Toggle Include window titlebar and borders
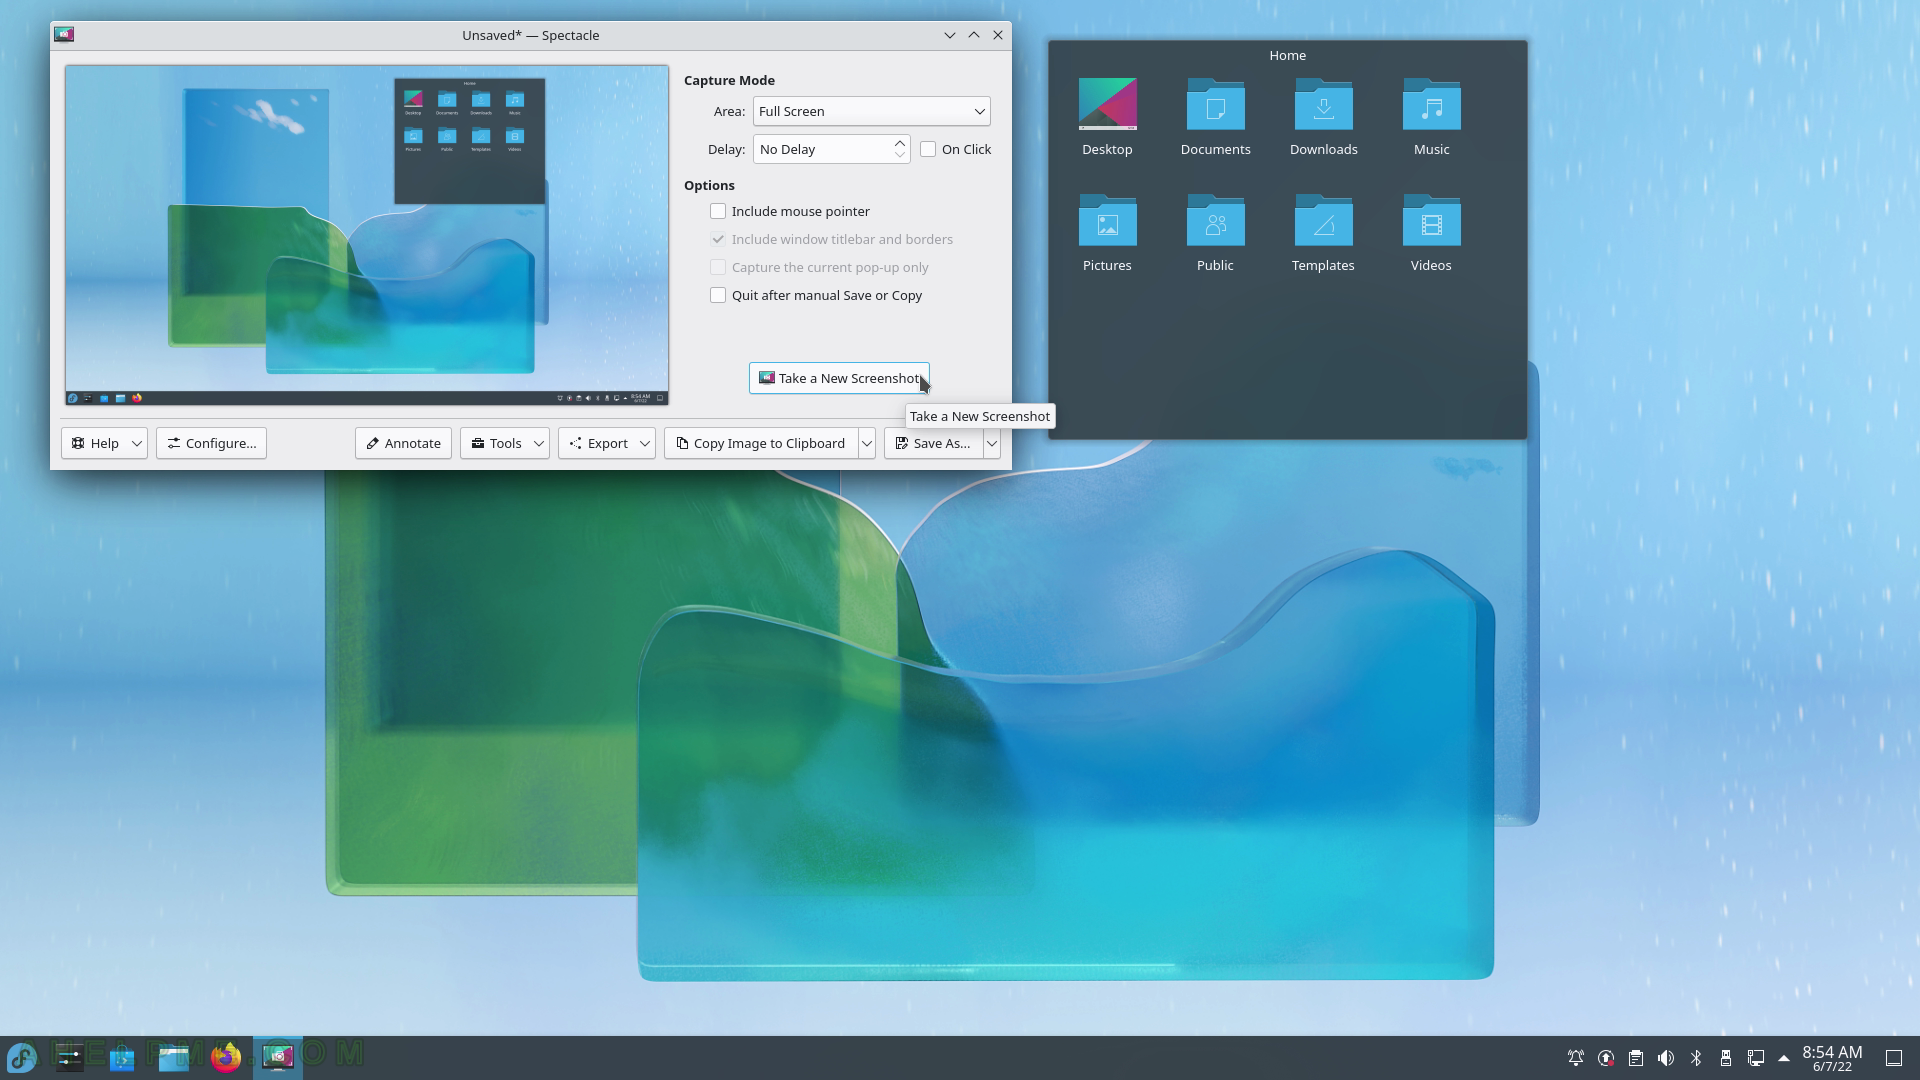This screenshot has height=1080, width=1920. coord(718,239)
